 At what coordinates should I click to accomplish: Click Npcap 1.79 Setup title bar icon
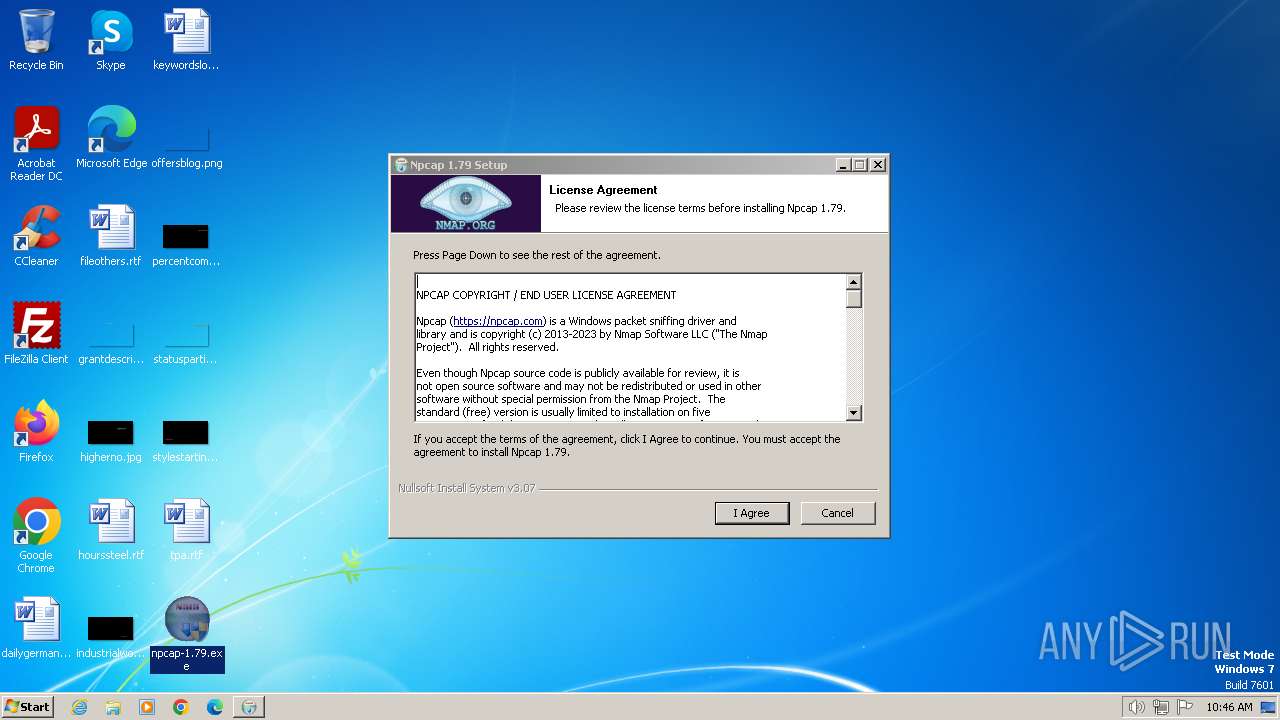pos(401,165)
